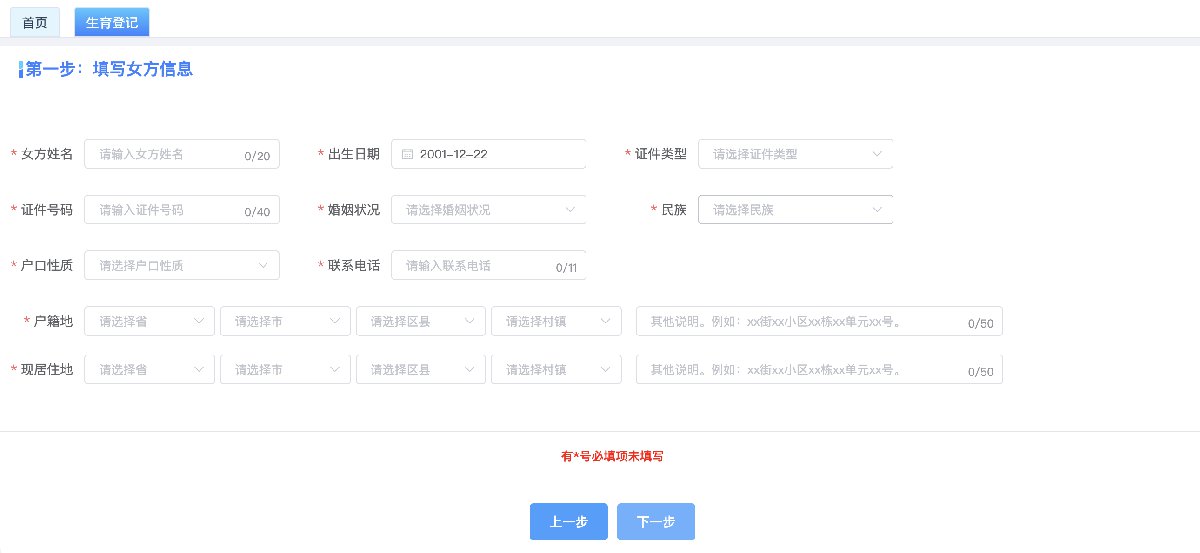1200x553 pixels.
Task: Open city dropdown for 现居住地
Action: pos(285,370)
